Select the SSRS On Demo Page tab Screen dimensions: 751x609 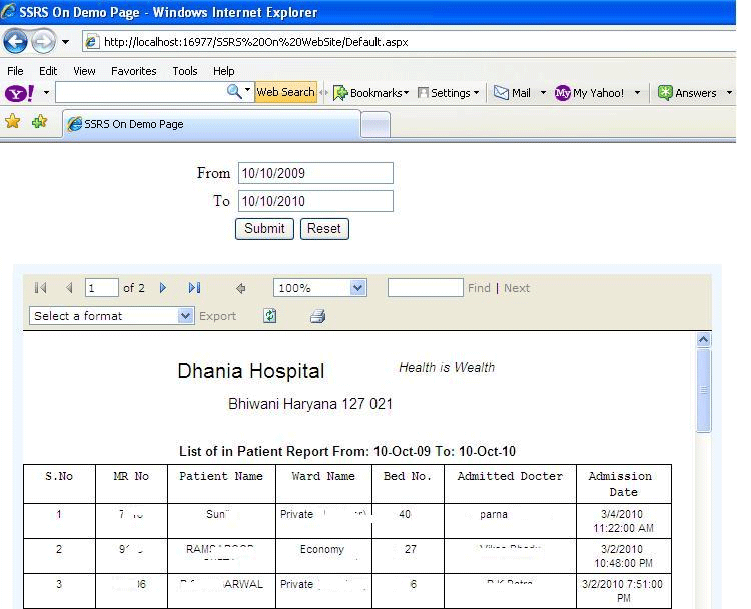tap(211, 124)
